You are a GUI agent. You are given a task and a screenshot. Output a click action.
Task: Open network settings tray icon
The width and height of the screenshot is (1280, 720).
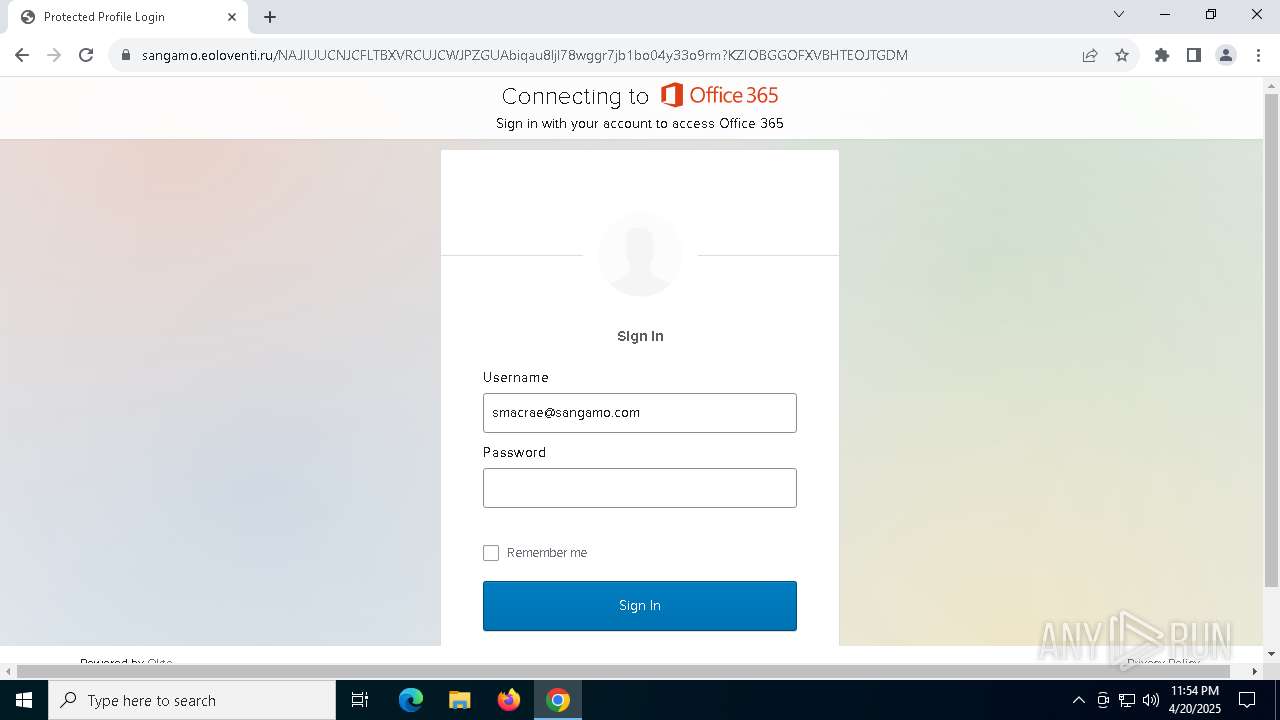coord(1127,700)
